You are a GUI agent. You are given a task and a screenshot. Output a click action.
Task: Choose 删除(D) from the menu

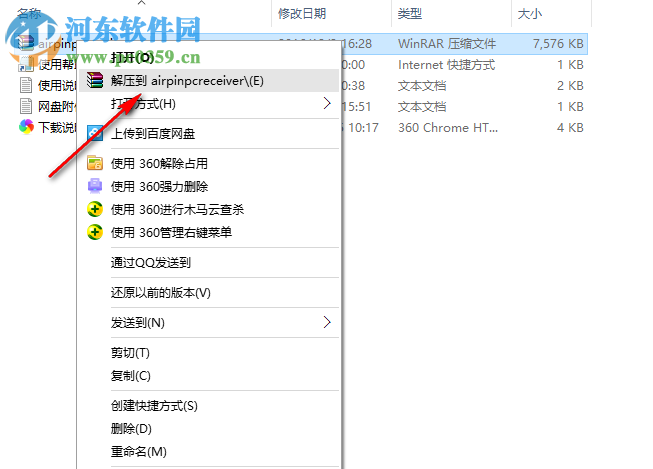pyautogui.click(x=209, y=429)
